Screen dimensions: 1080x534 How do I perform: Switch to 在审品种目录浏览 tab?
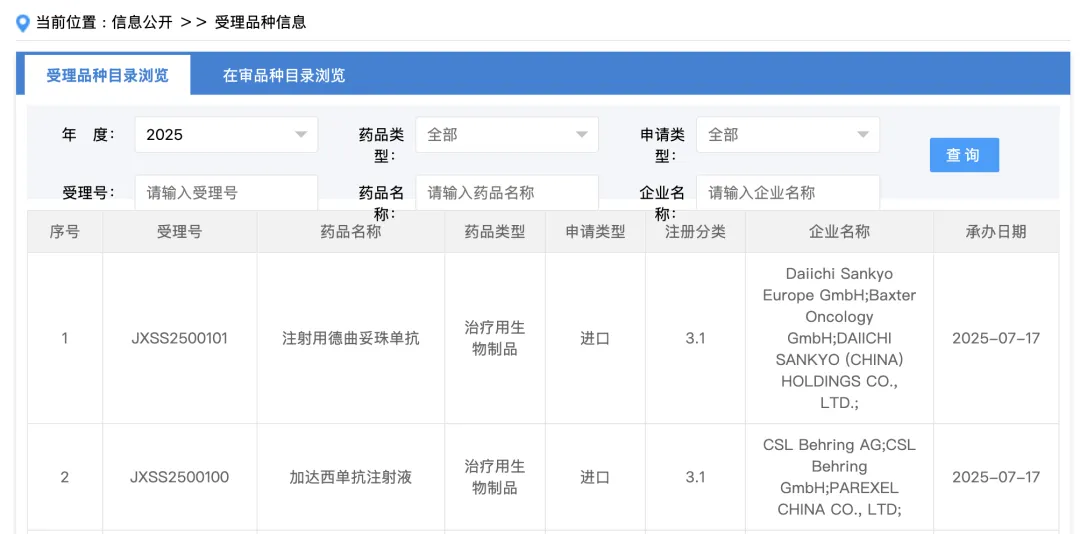coord(284,75)
